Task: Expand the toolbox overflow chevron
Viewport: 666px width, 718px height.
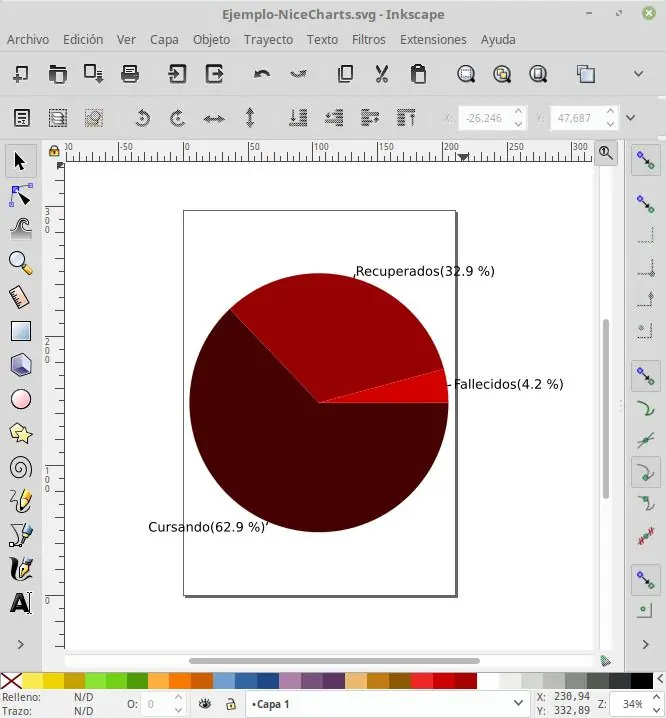Action: (21, 645)
